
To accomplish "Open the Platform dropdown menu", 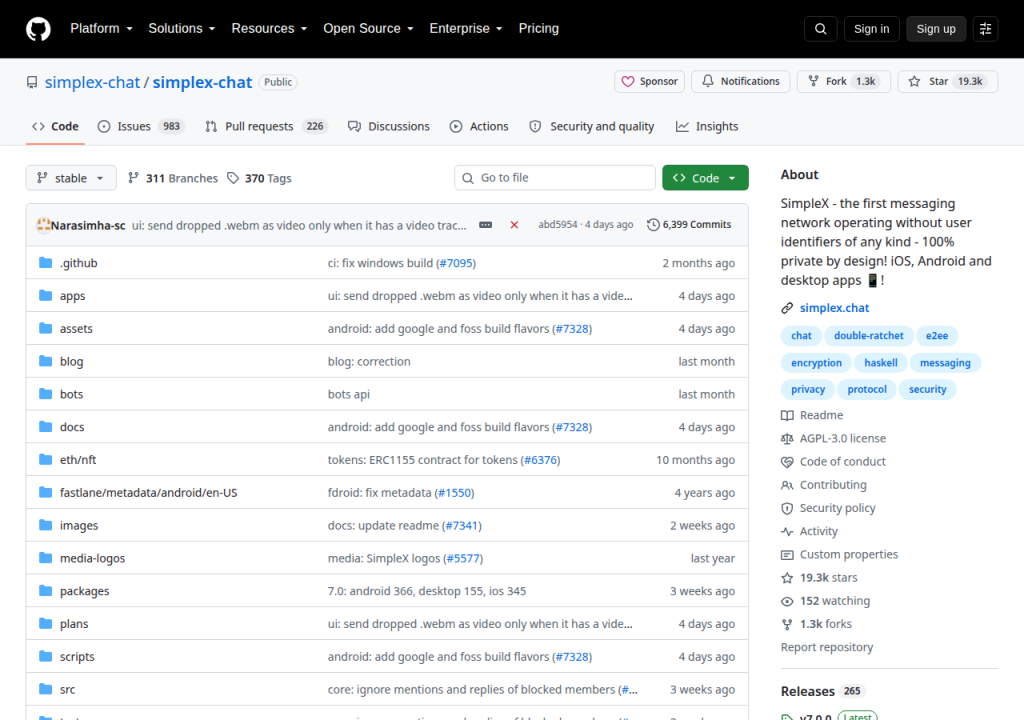I will click(101, 29).
